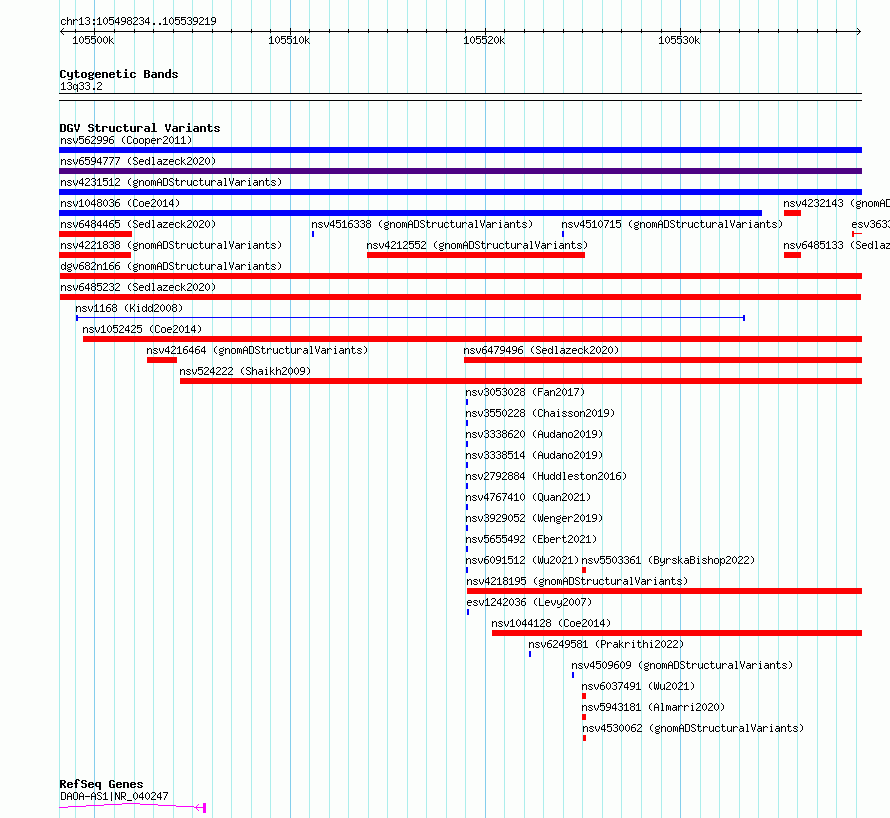This screenshot has width=890, height=818.
Task: Click the 105530k ruler tick label
Action: pyautogui.click(x=679, y=40)
